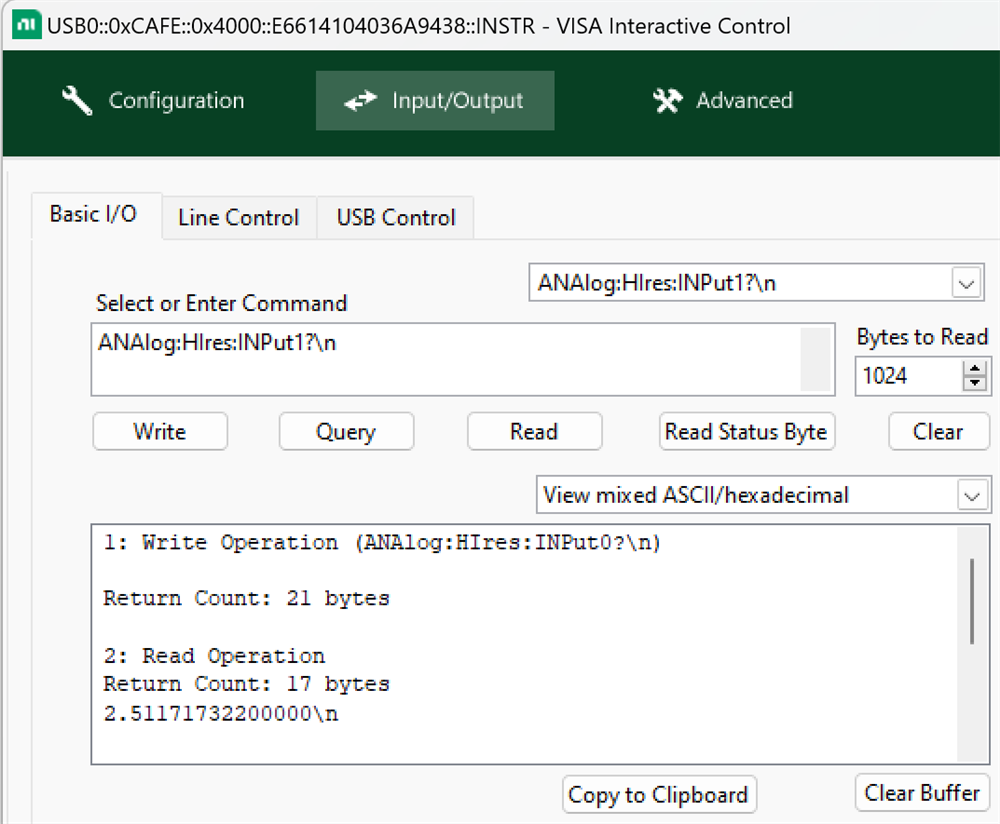Click the Clear Buffer button

pos(922,793)
